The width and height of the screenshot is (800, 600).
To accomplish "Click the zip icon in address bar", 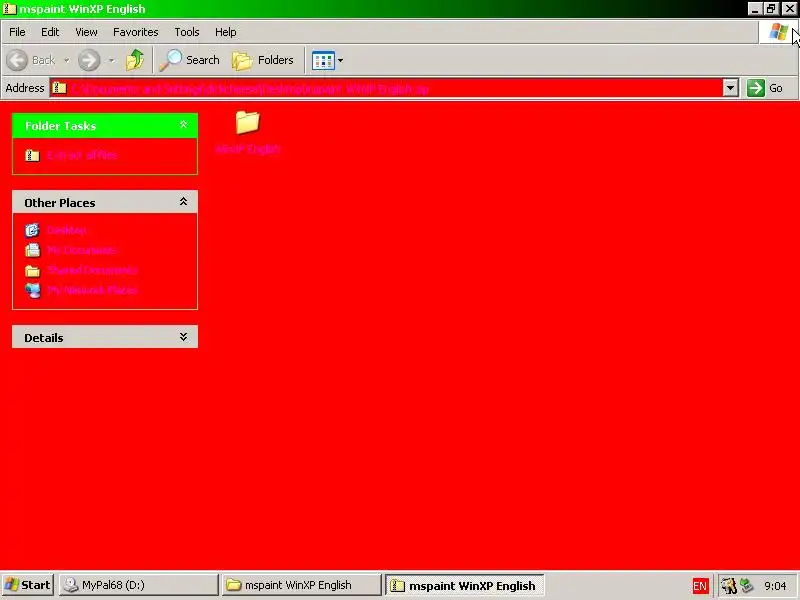I will point(60,88).
